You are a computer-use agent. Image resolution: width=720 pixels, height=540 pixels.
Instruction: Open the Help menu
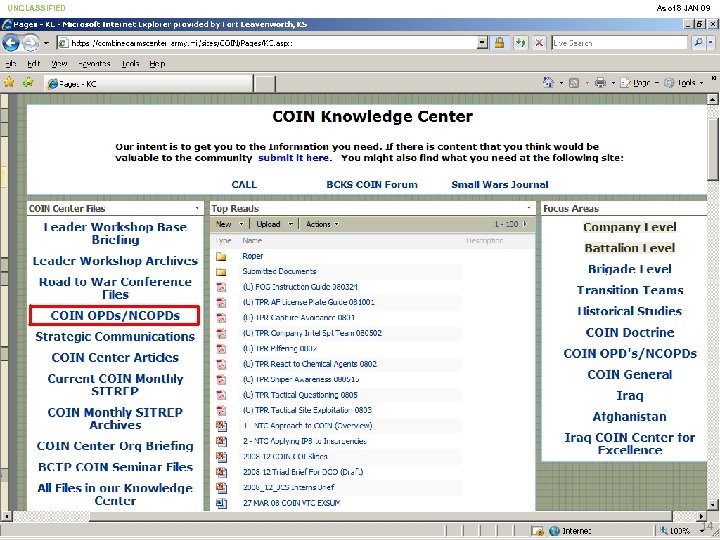(x=157, y=64)
